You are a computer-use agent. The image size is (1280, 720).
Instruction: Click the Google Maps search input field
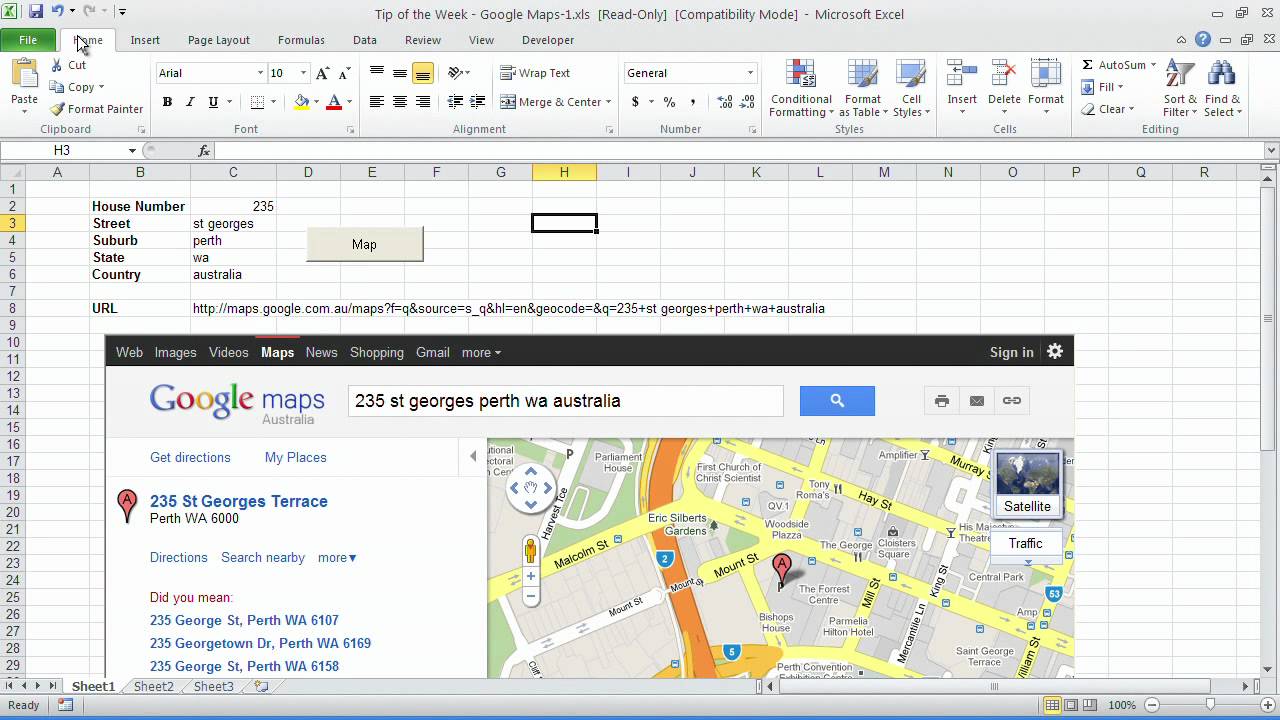(x=566, y=401)
